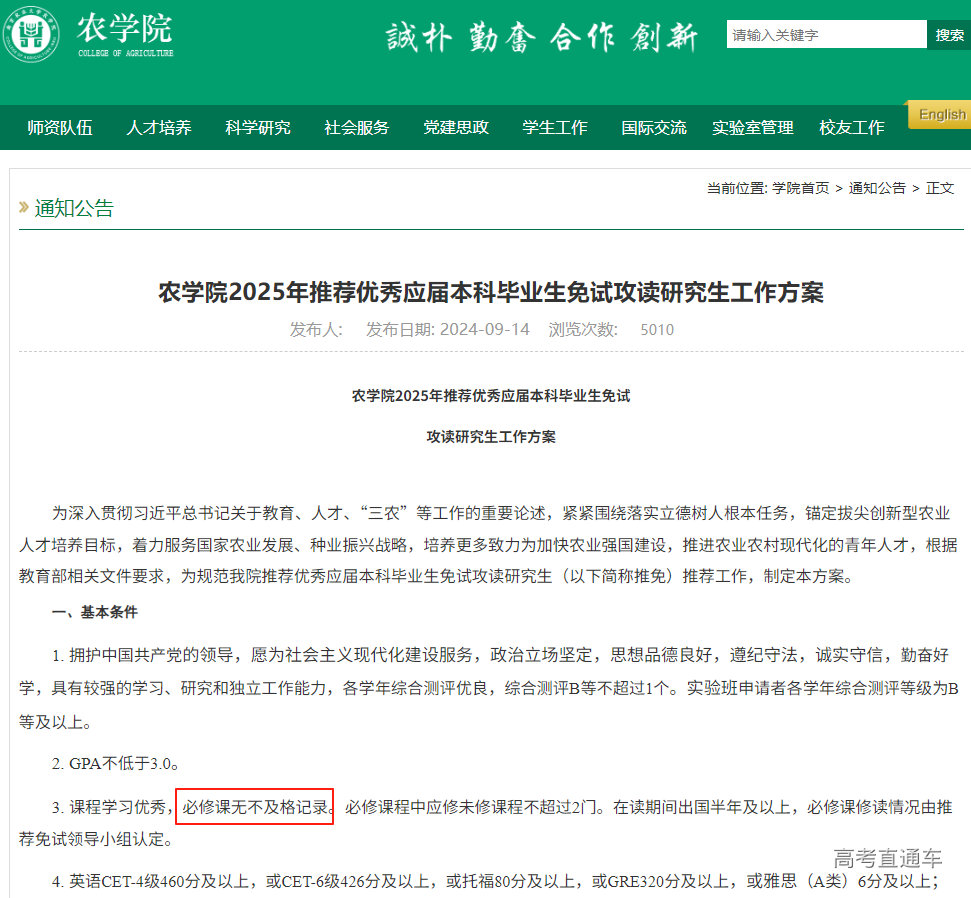Select 实验室管理 in the navigation bar
Screen dimensions: 971x898
pos(752,128)
